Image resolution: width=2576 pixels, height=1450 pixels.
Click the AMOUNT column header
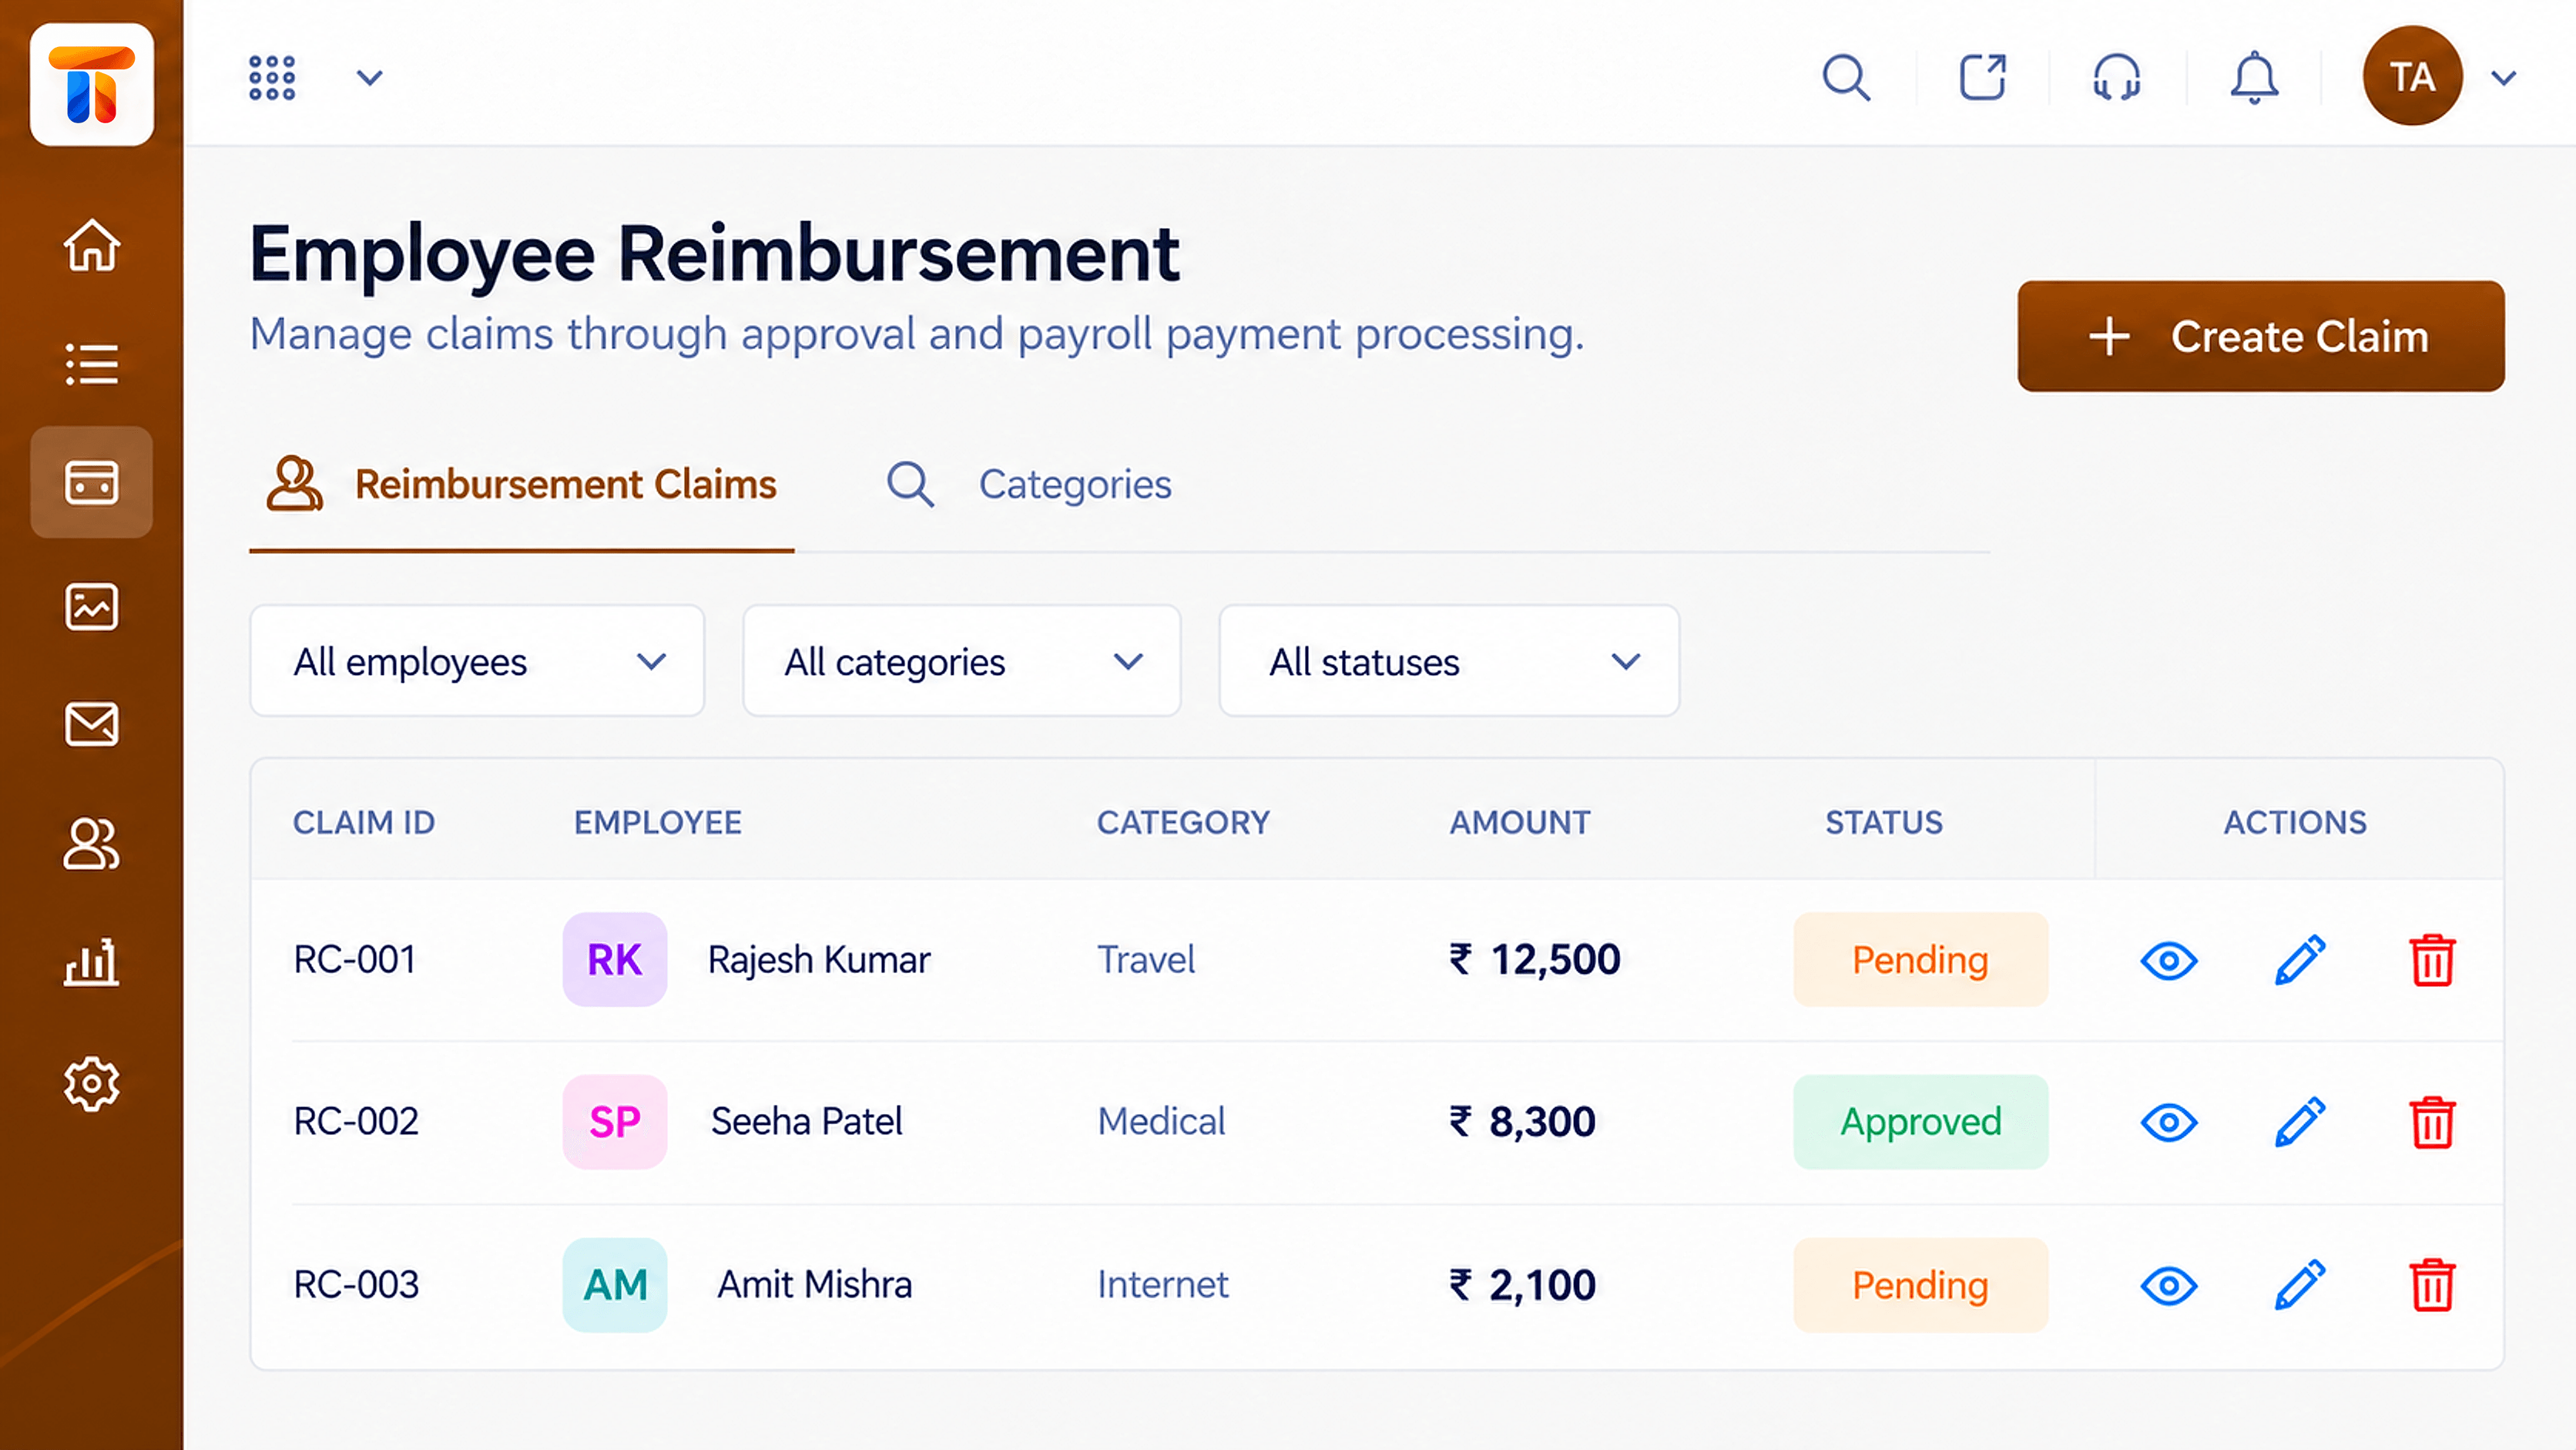coord(1520,823)
